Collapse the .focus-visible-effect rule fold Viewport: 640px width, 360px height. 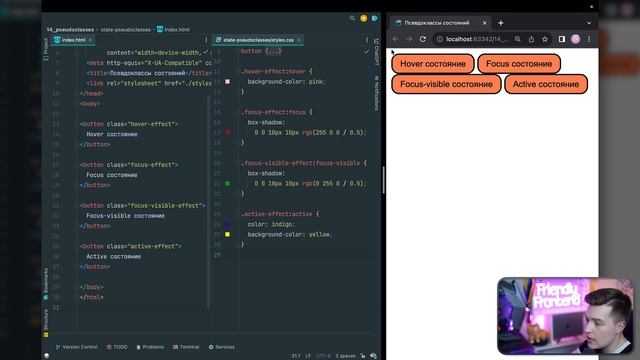pos(238,163)
